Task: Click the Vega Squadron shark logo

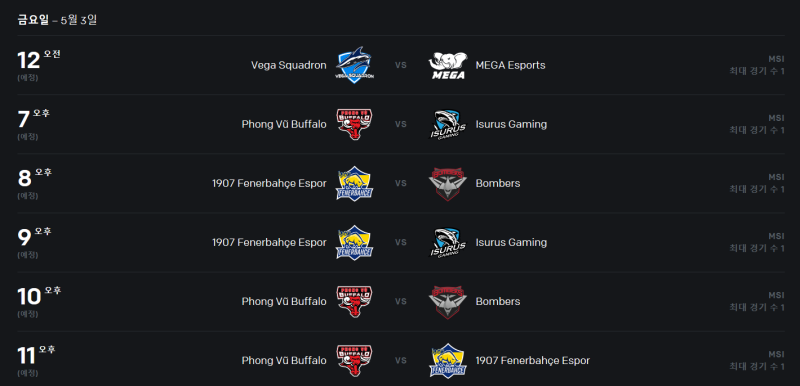Action: click(x=355, y=65)
